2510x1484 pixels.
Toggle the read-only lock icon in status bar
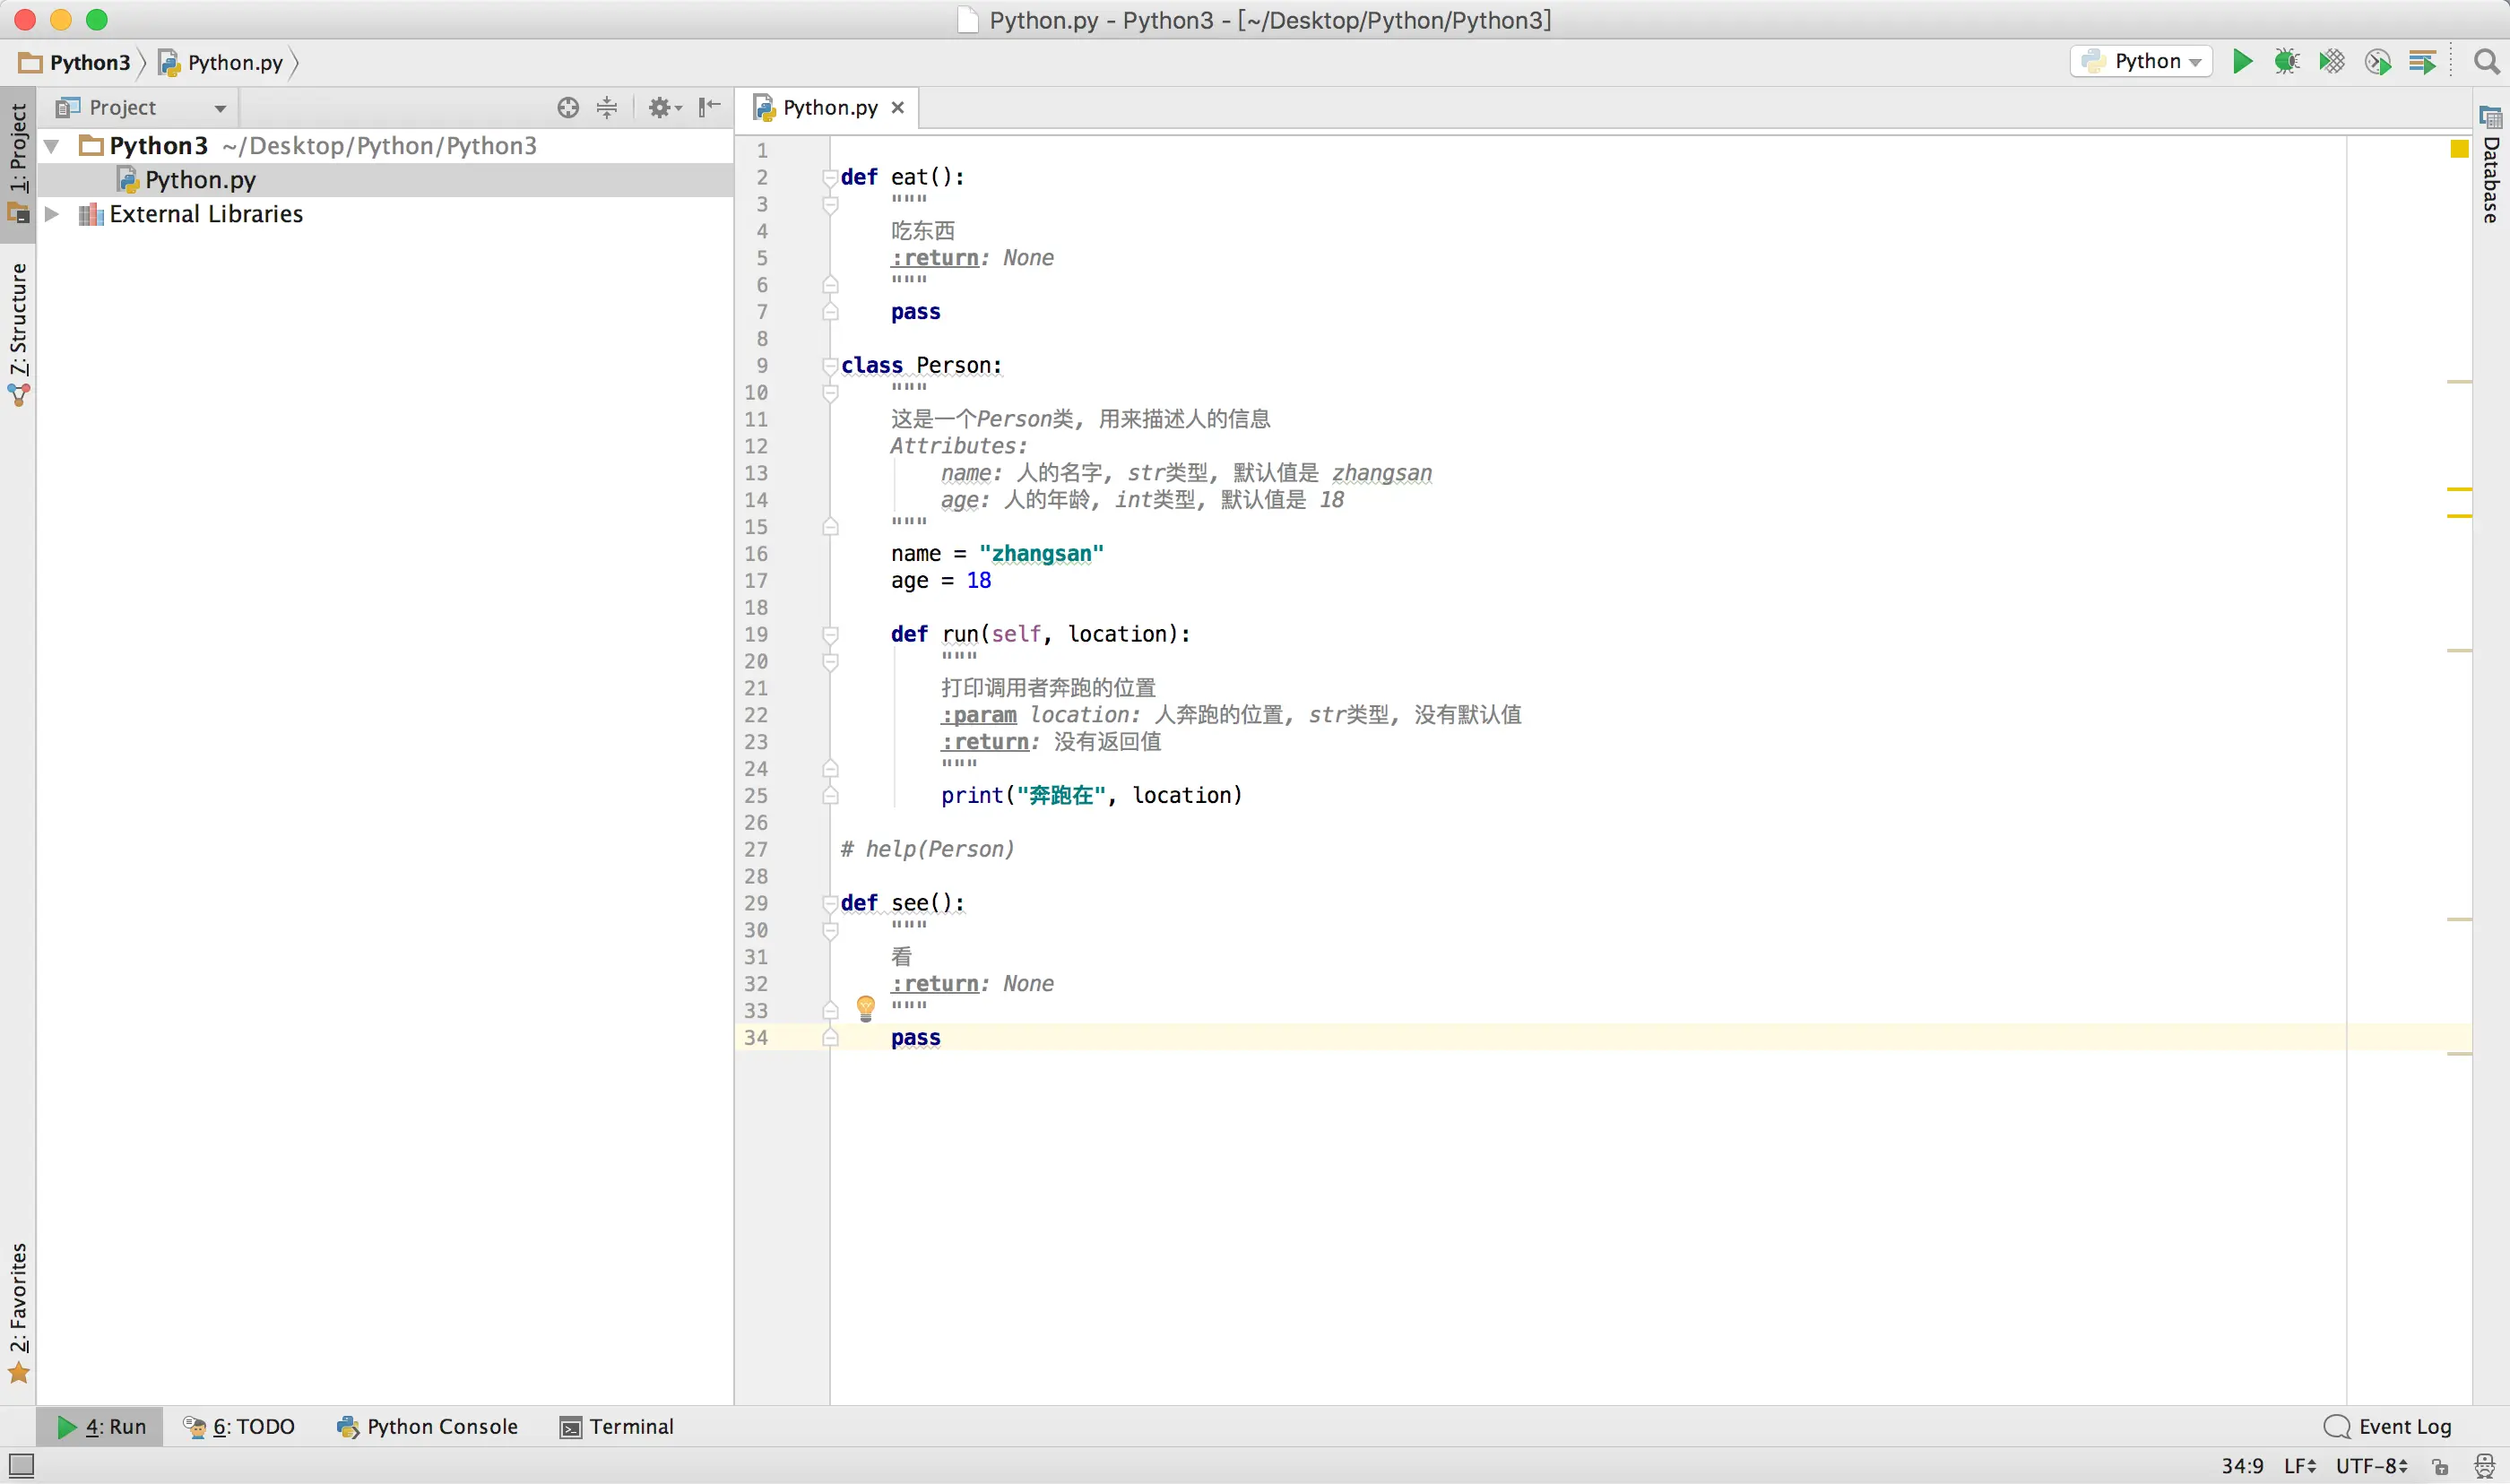click(x=2441, y=1467)
